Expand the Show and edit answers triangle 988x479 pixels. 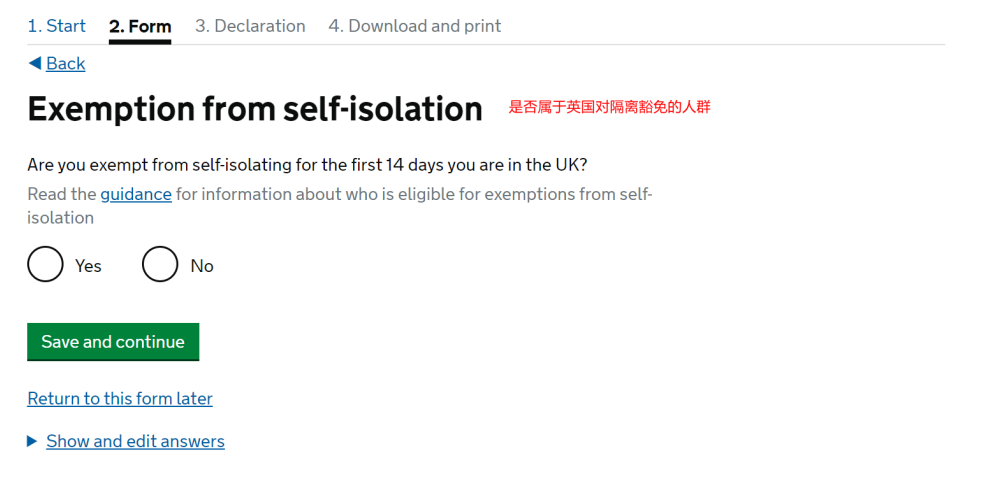[32, 441]
